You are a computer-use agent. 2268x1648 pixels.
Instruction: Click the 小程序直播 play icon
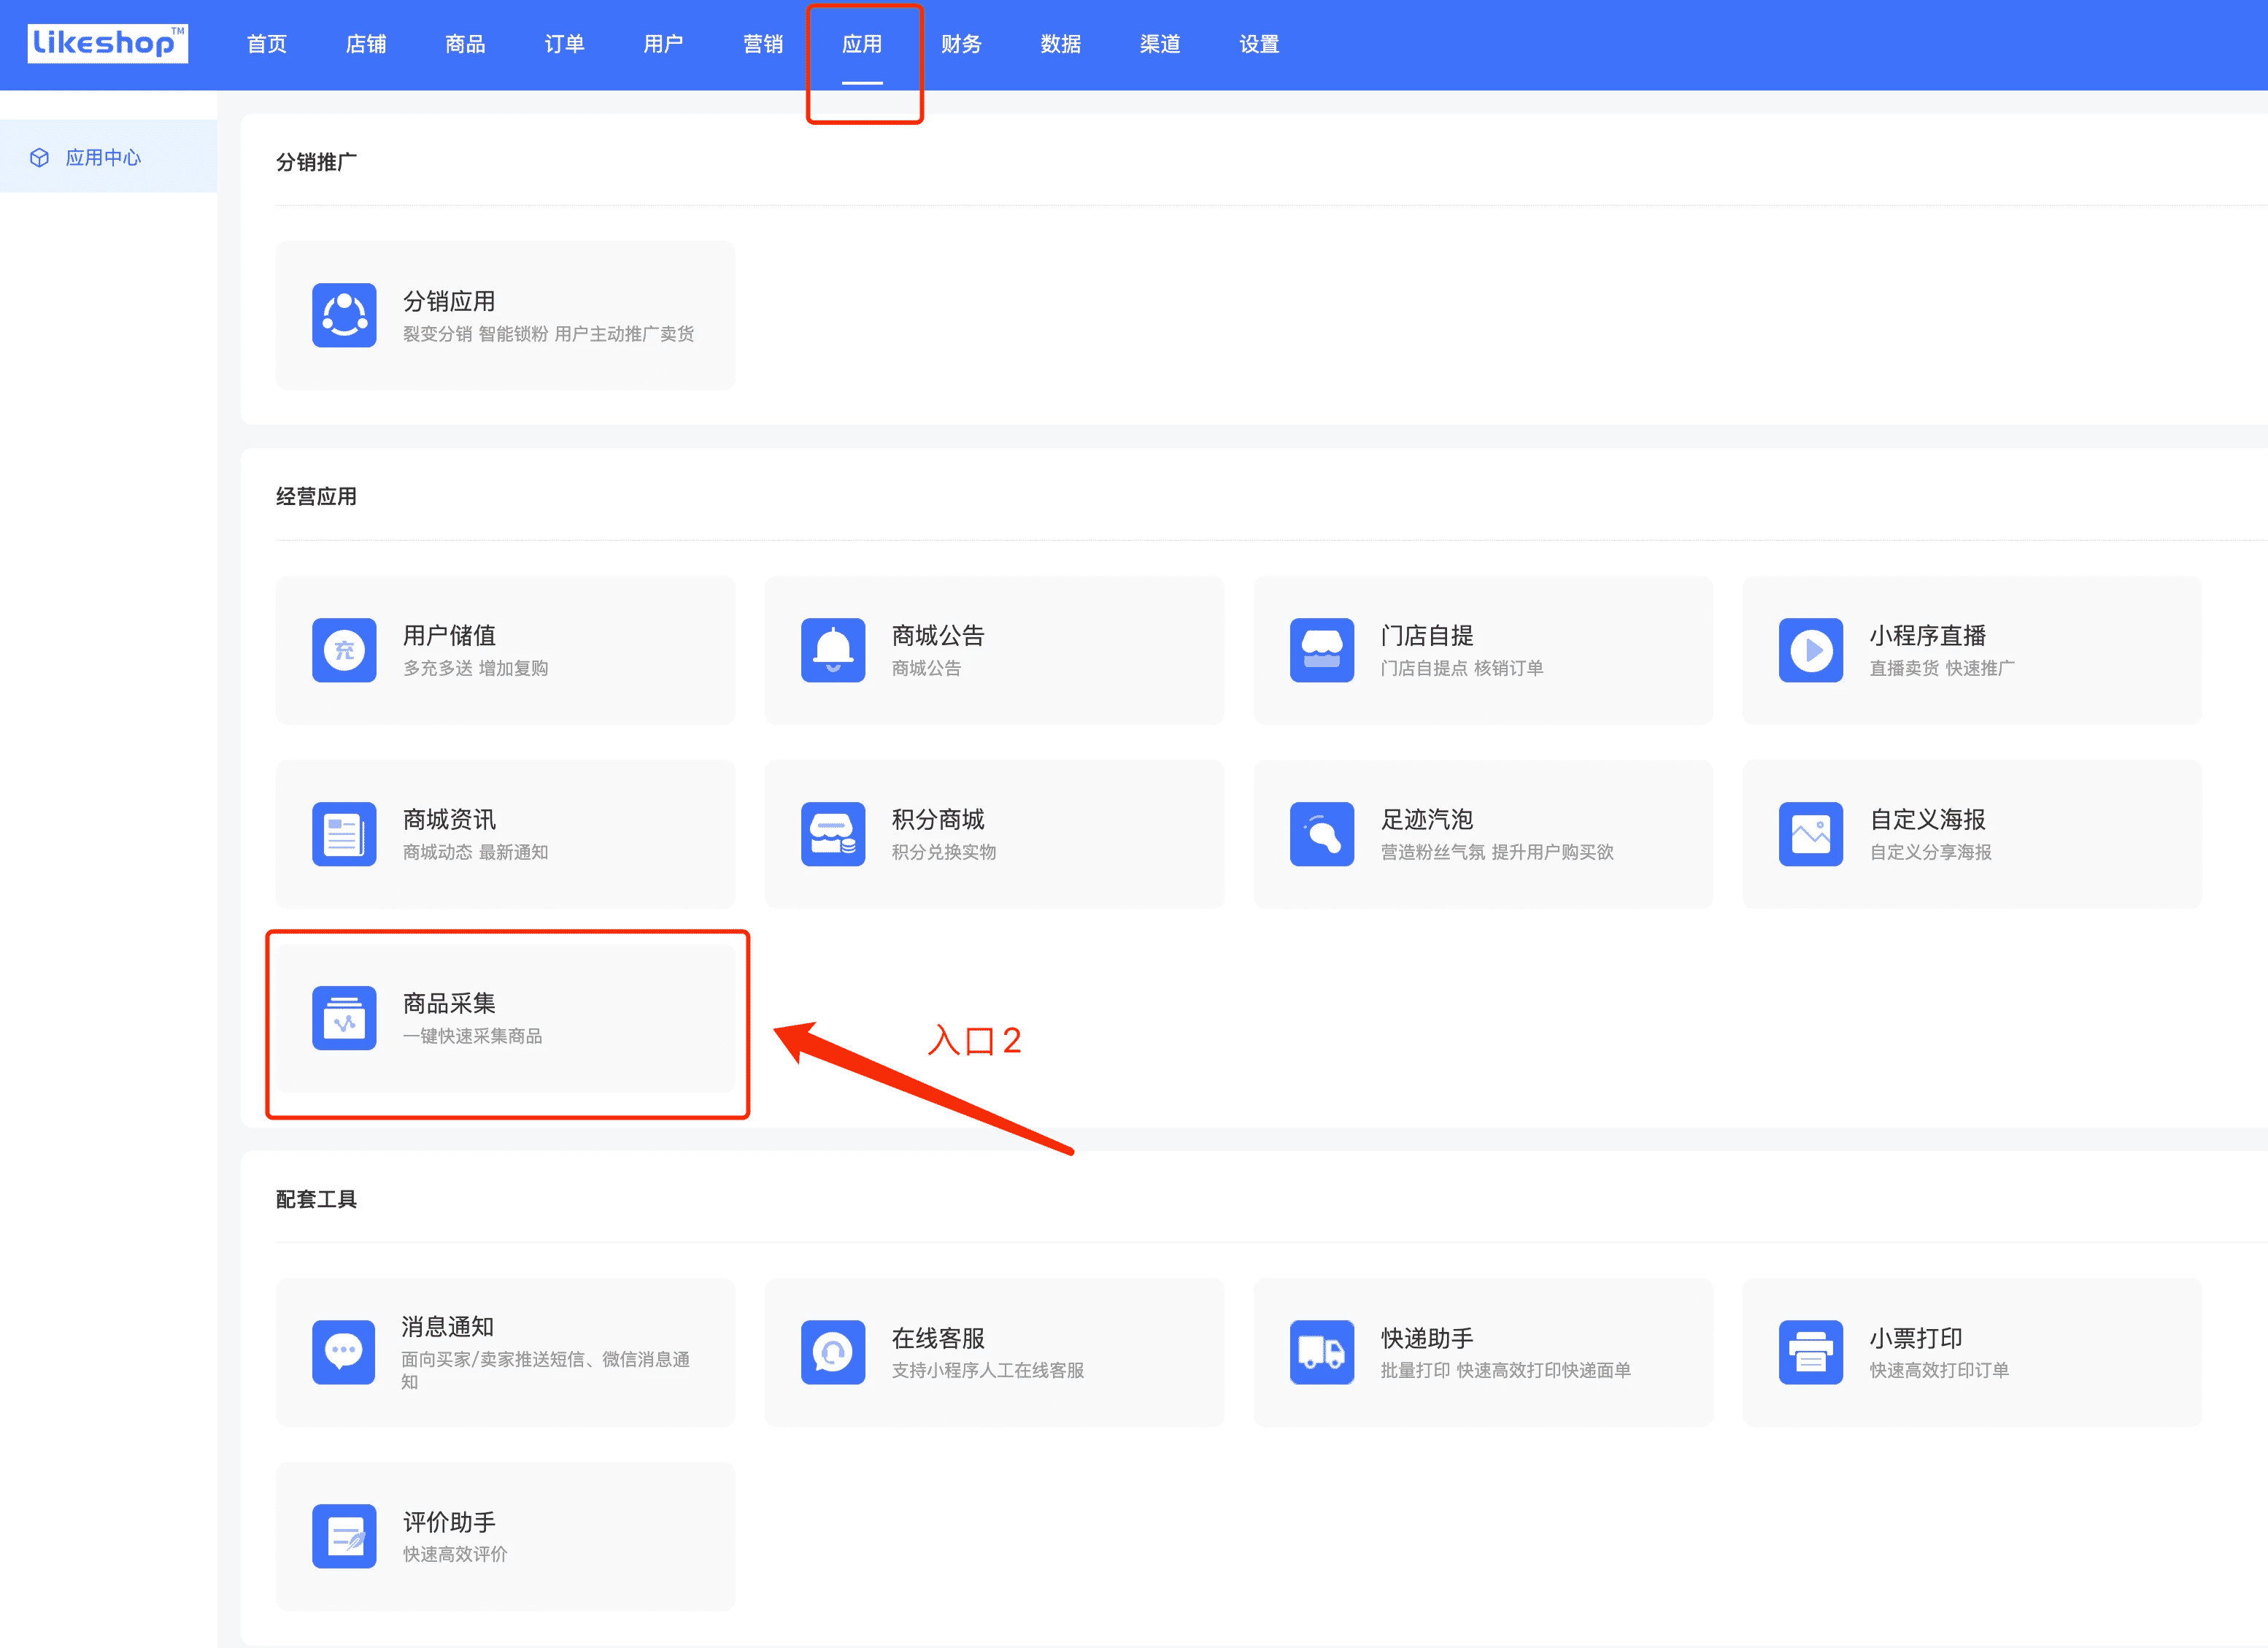coord(1811,650)
